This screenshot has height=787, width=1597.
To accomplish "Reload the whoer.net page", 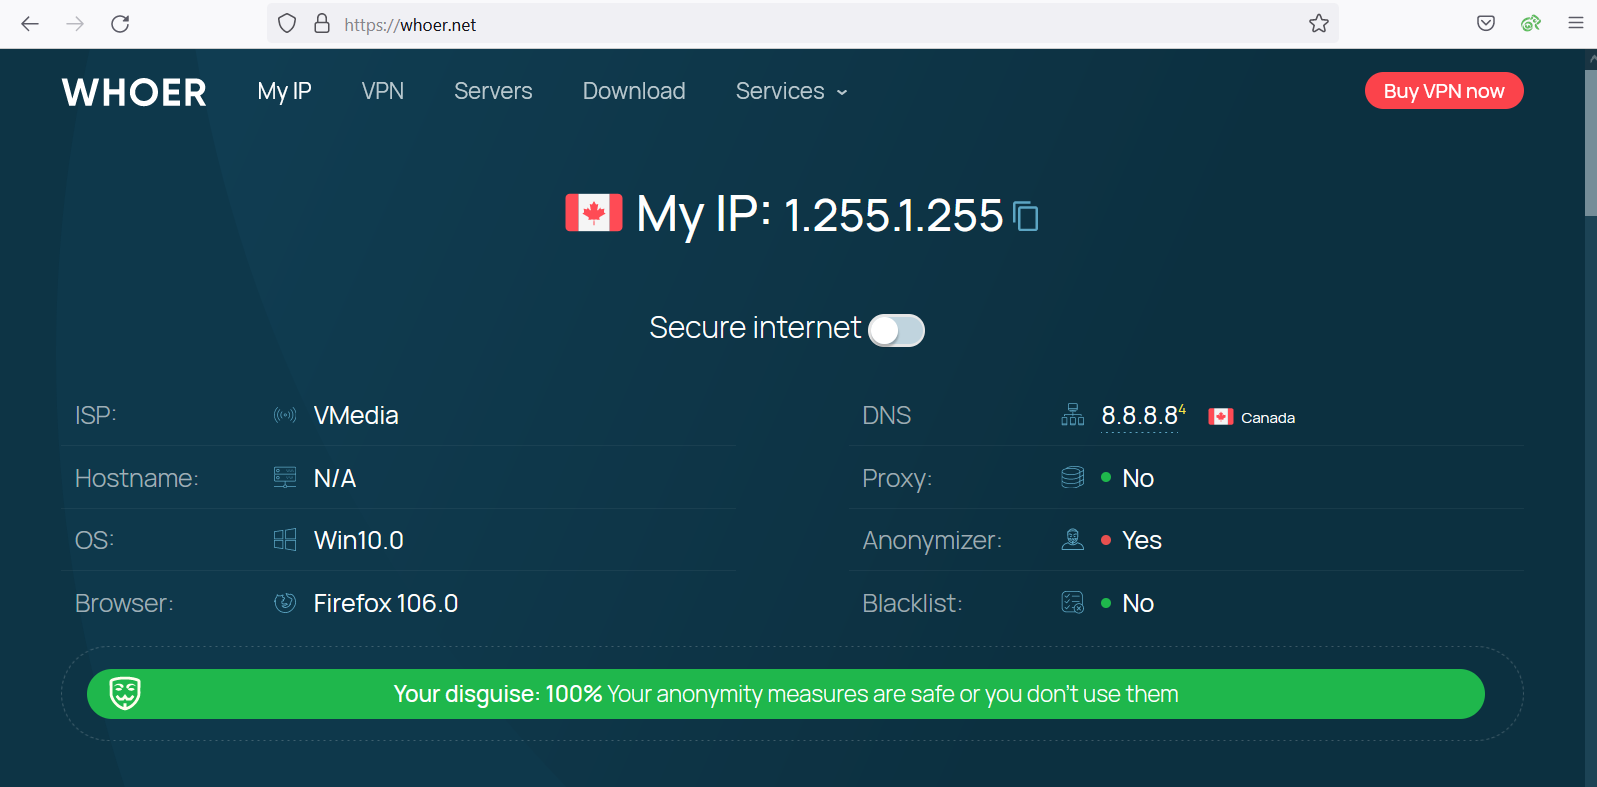I will [x=120, y=24].
